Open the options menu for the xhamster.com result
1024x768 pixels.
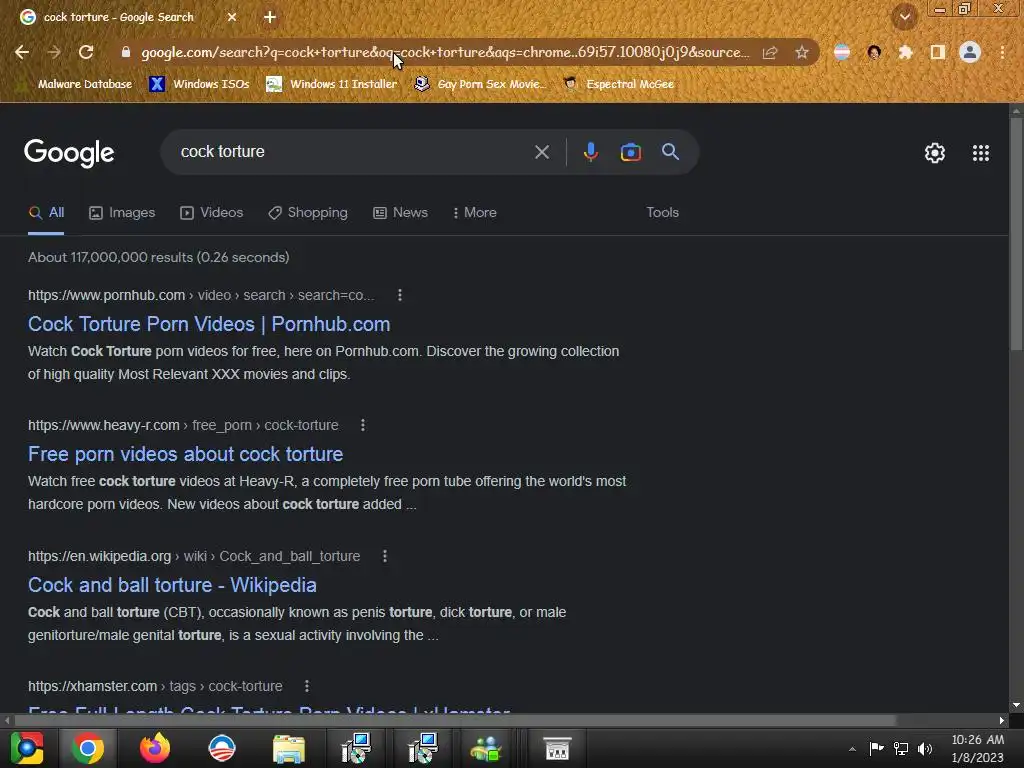[307, 686]
